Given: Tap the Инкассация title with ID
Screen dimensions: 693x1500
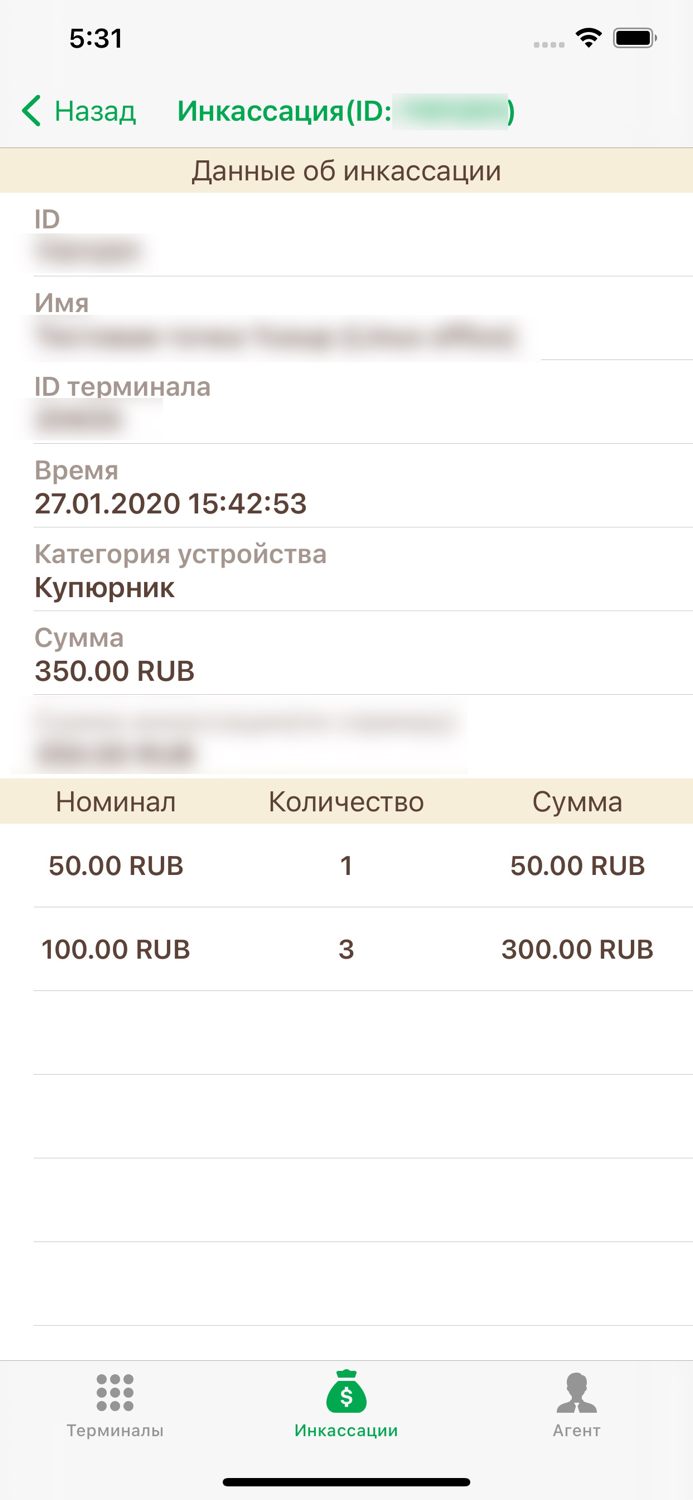Looking at the screenshot, I should (x=345, y=111).
